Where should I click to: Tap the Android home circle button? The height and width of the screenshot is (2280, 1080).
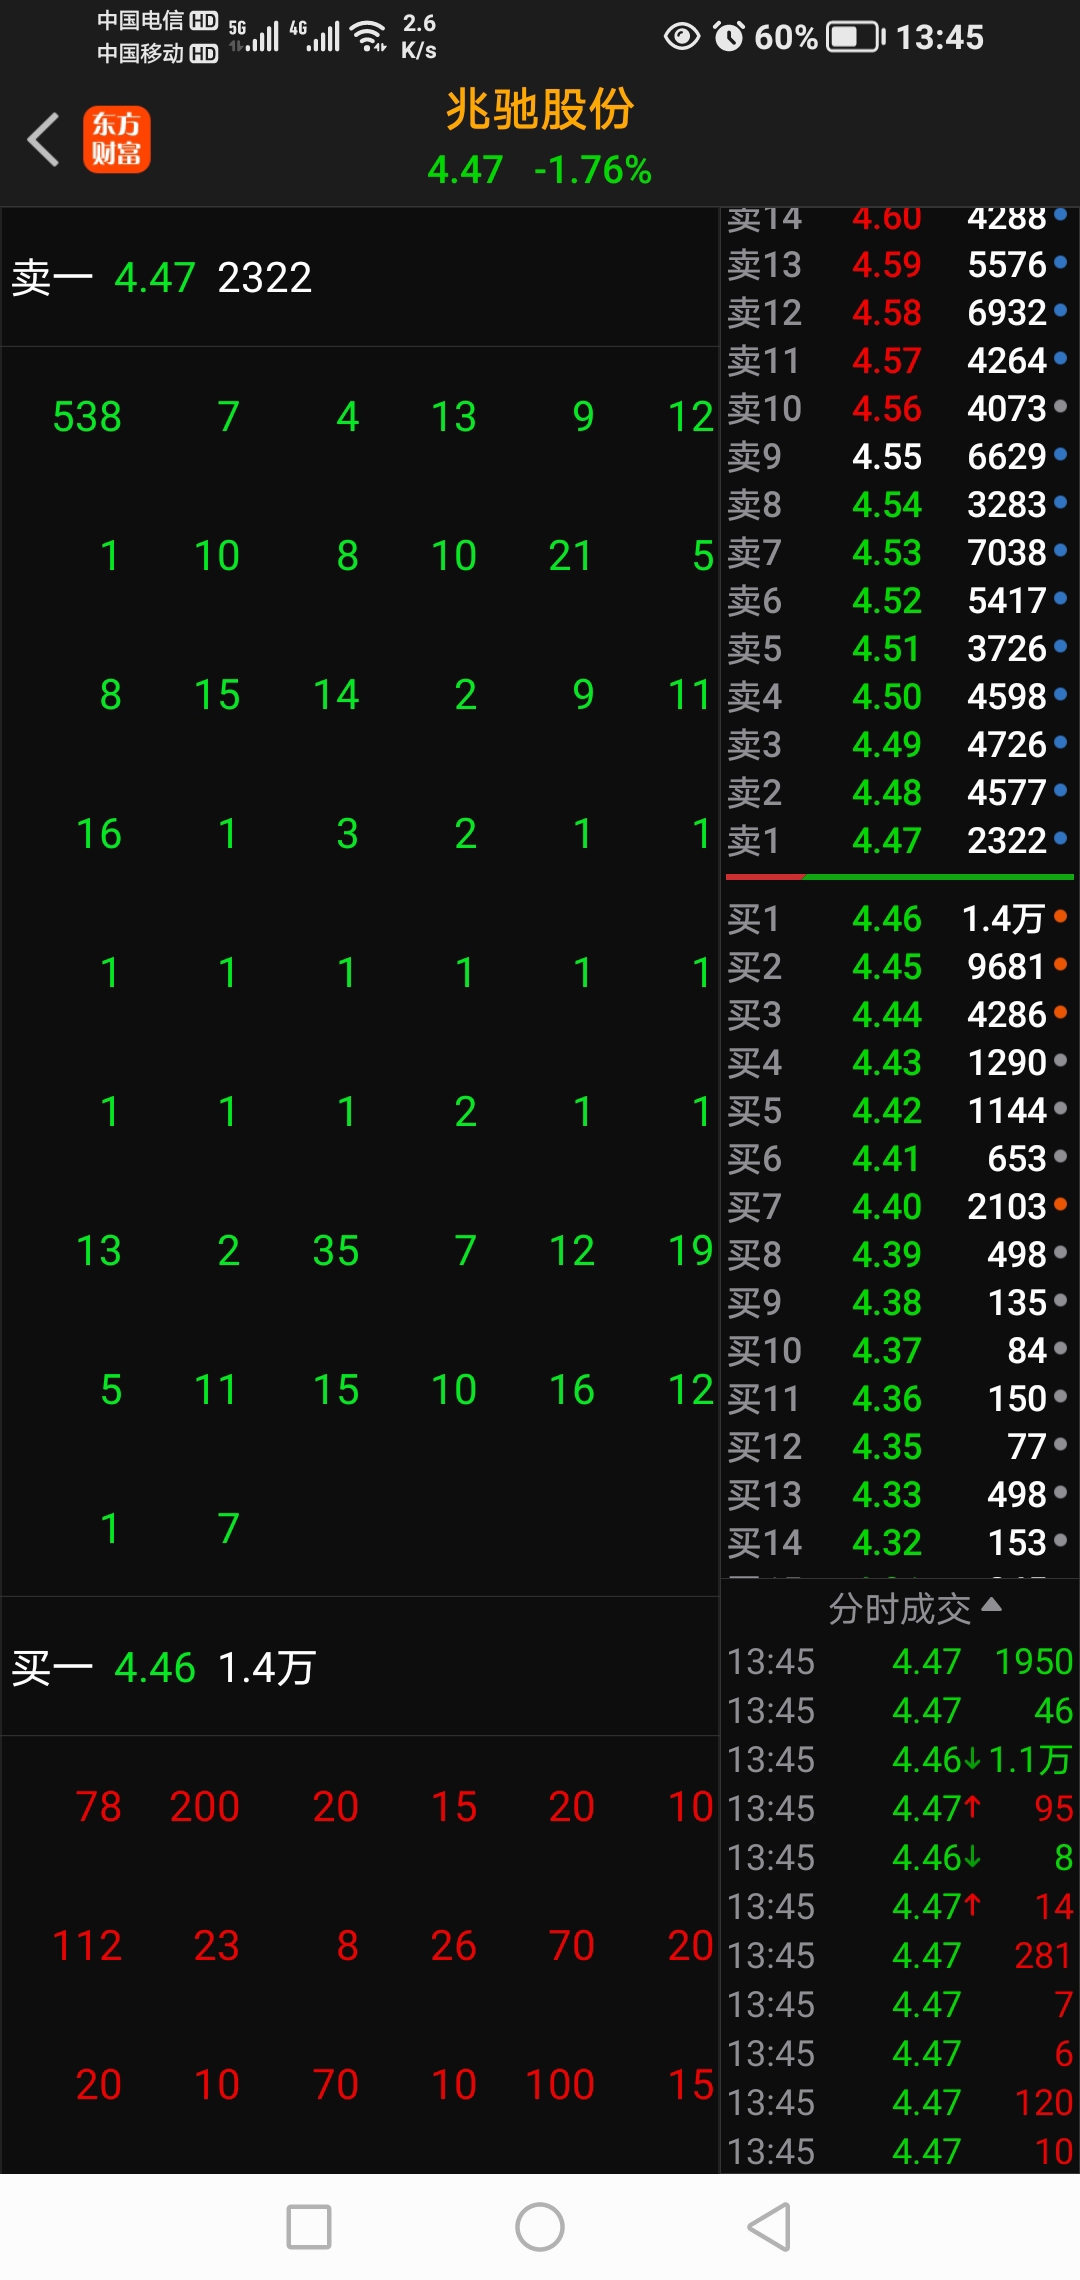point(540,2227)
